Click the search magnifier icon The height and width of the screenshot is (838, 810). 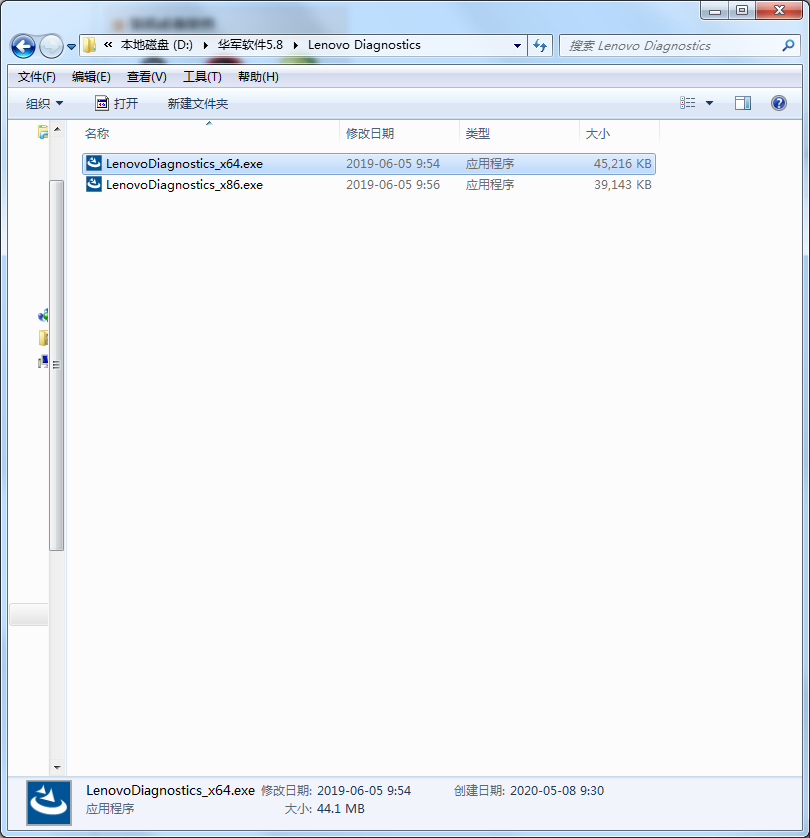(788, 45)
